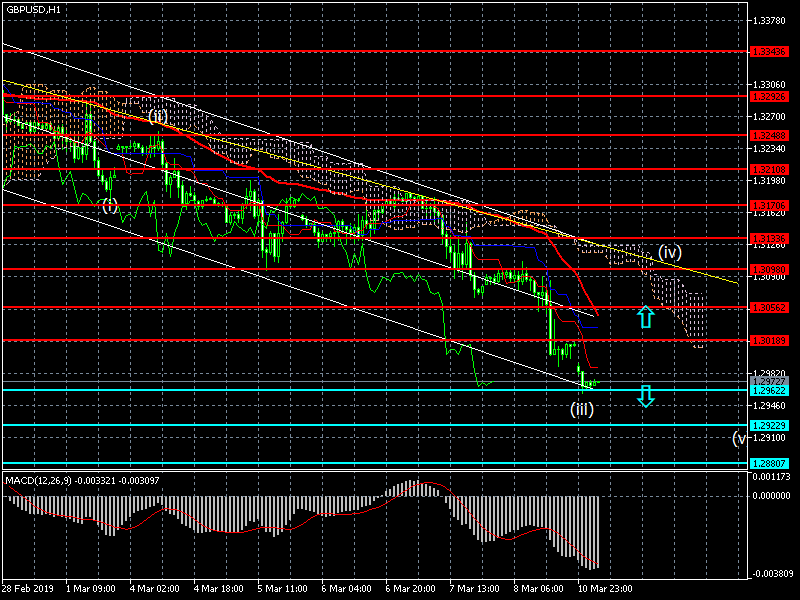
Task: Click the 28 Feb 2019 date axis label
Action: [27, 589]
